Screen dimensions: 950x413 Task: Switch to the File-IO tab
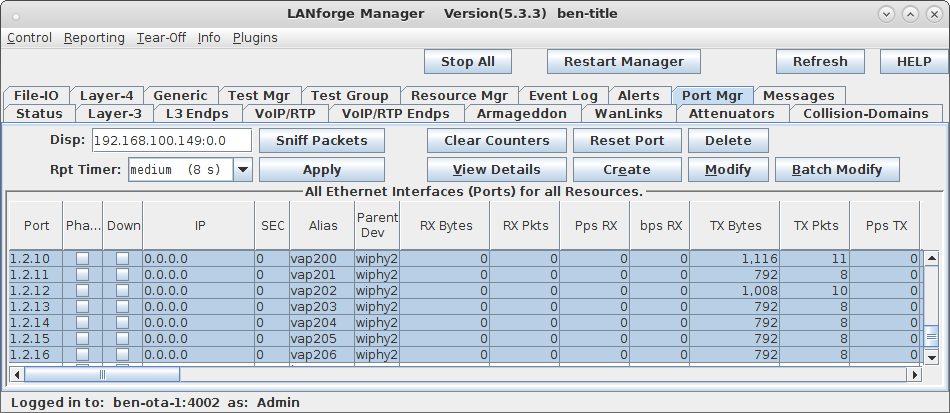coord(36,96)
